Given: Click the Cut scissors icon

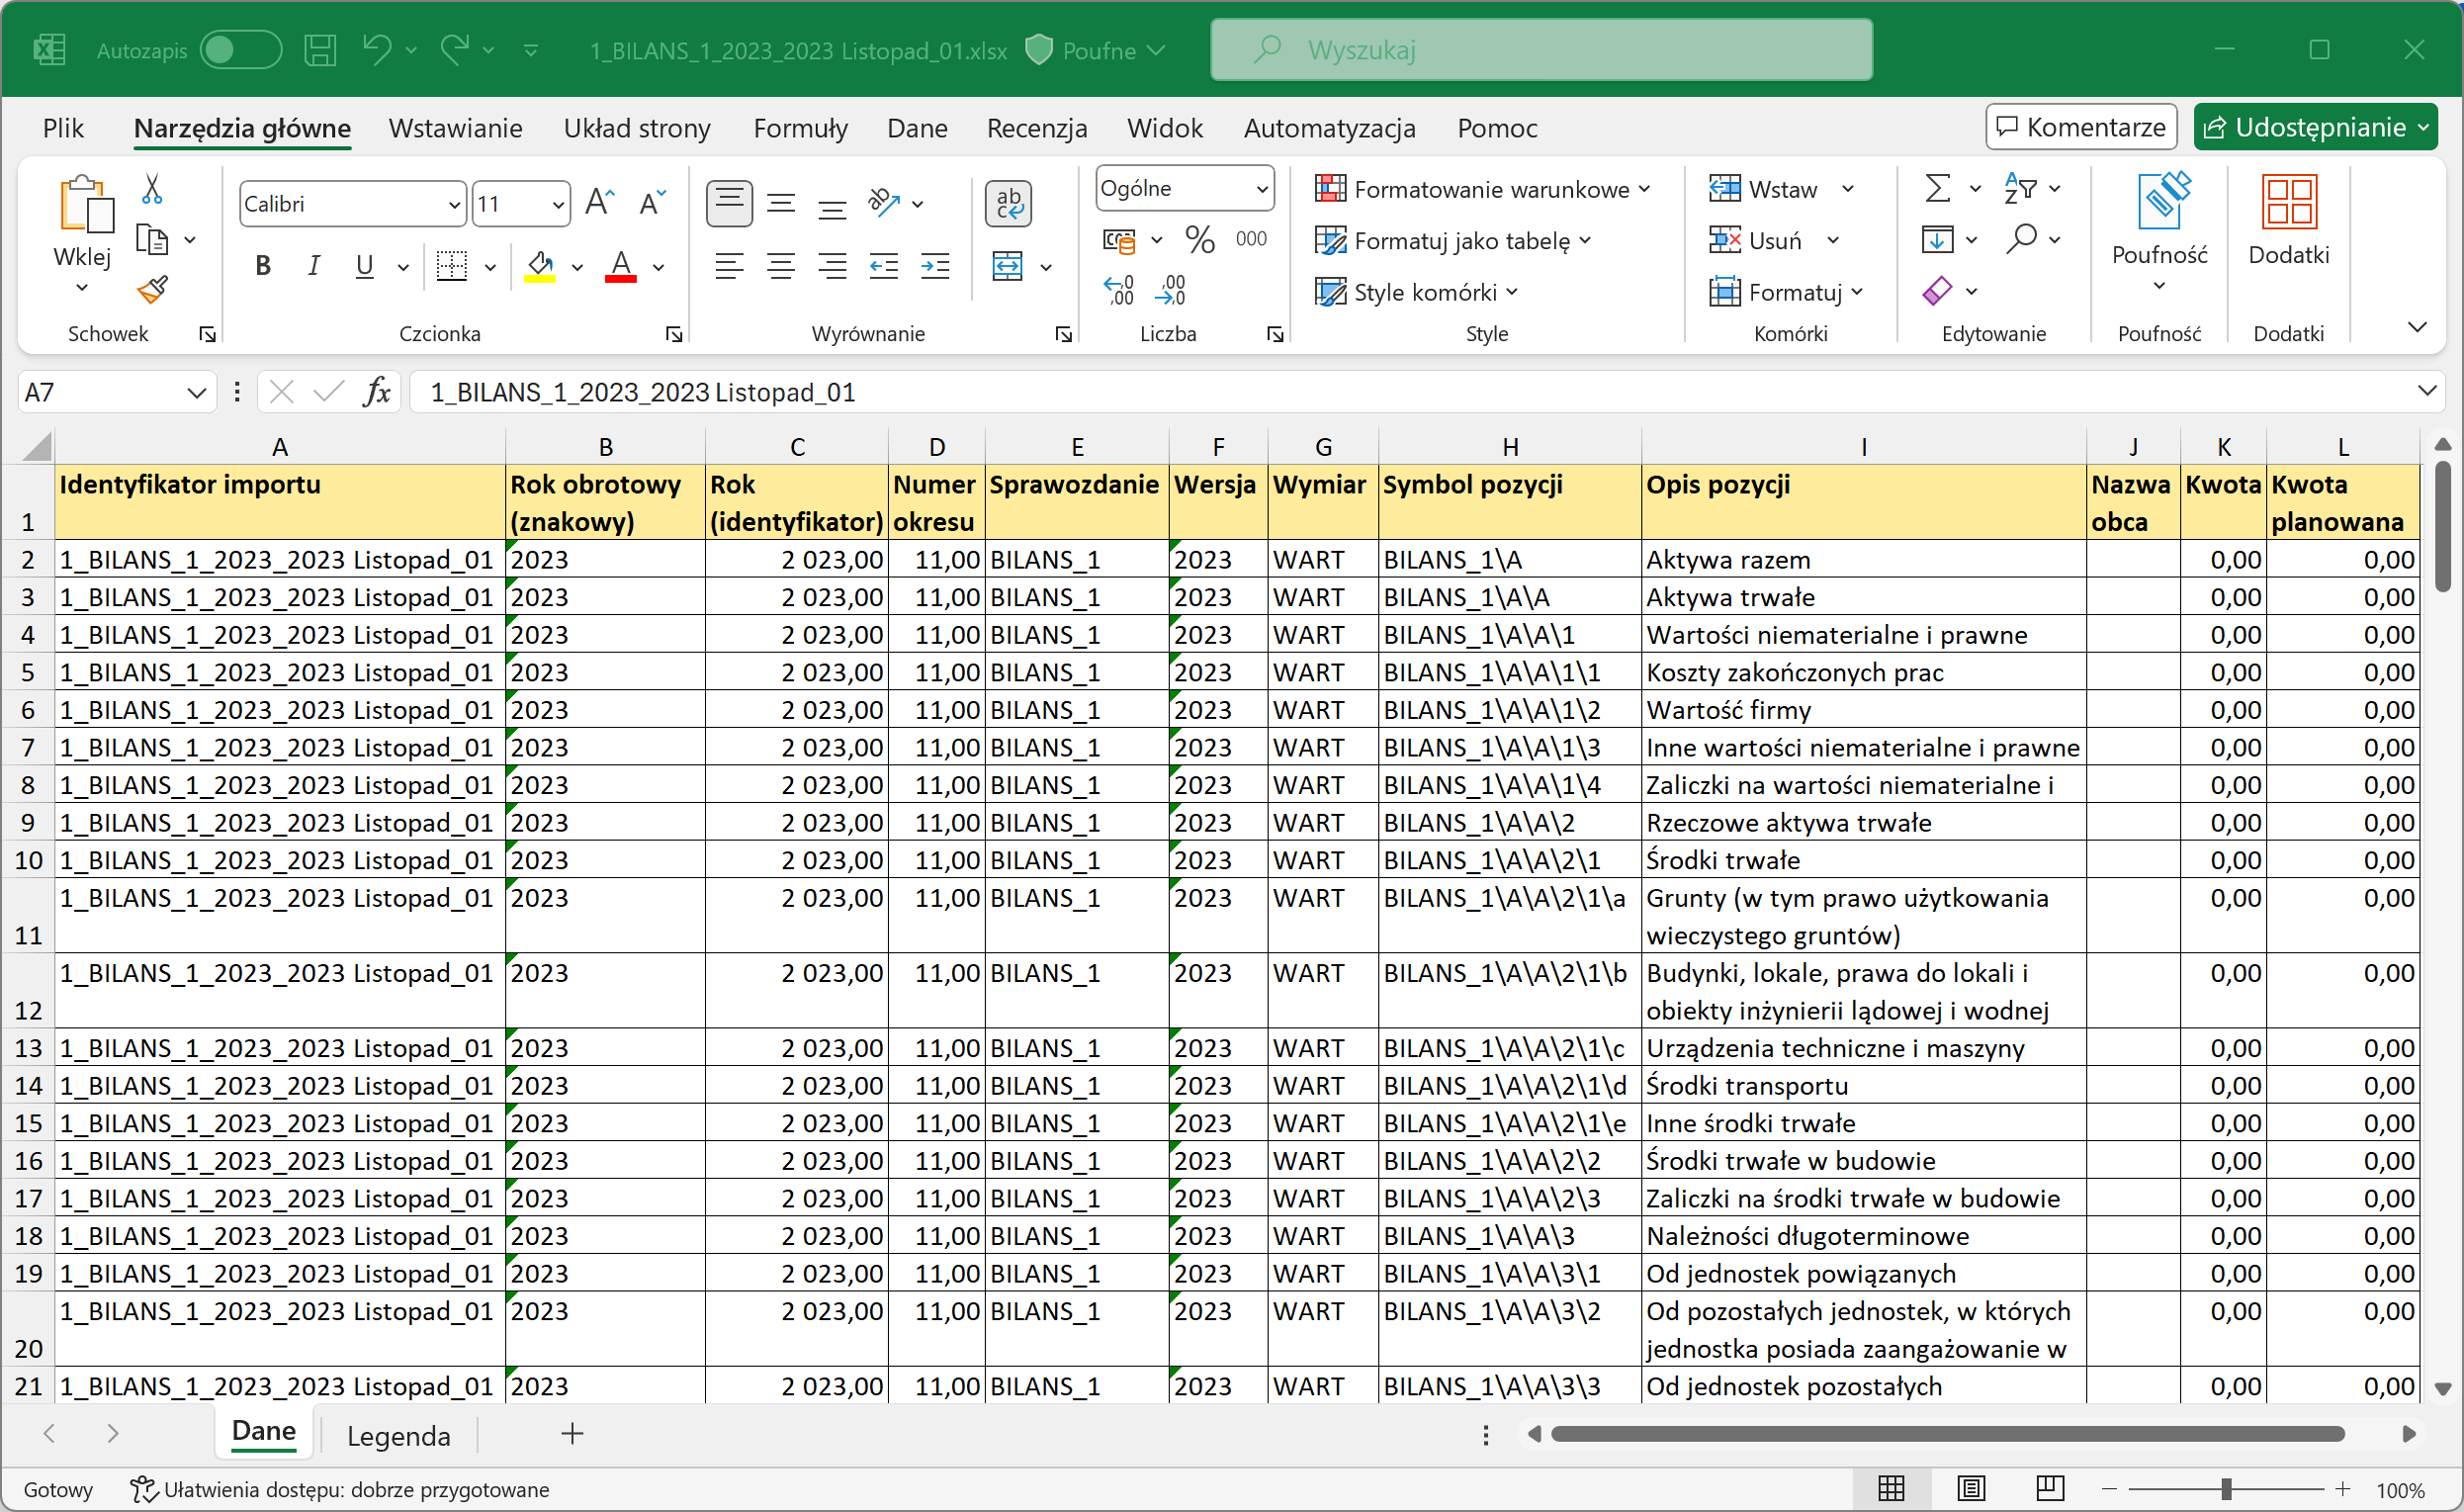Looking at the screenshot, I should click(152, 188).
